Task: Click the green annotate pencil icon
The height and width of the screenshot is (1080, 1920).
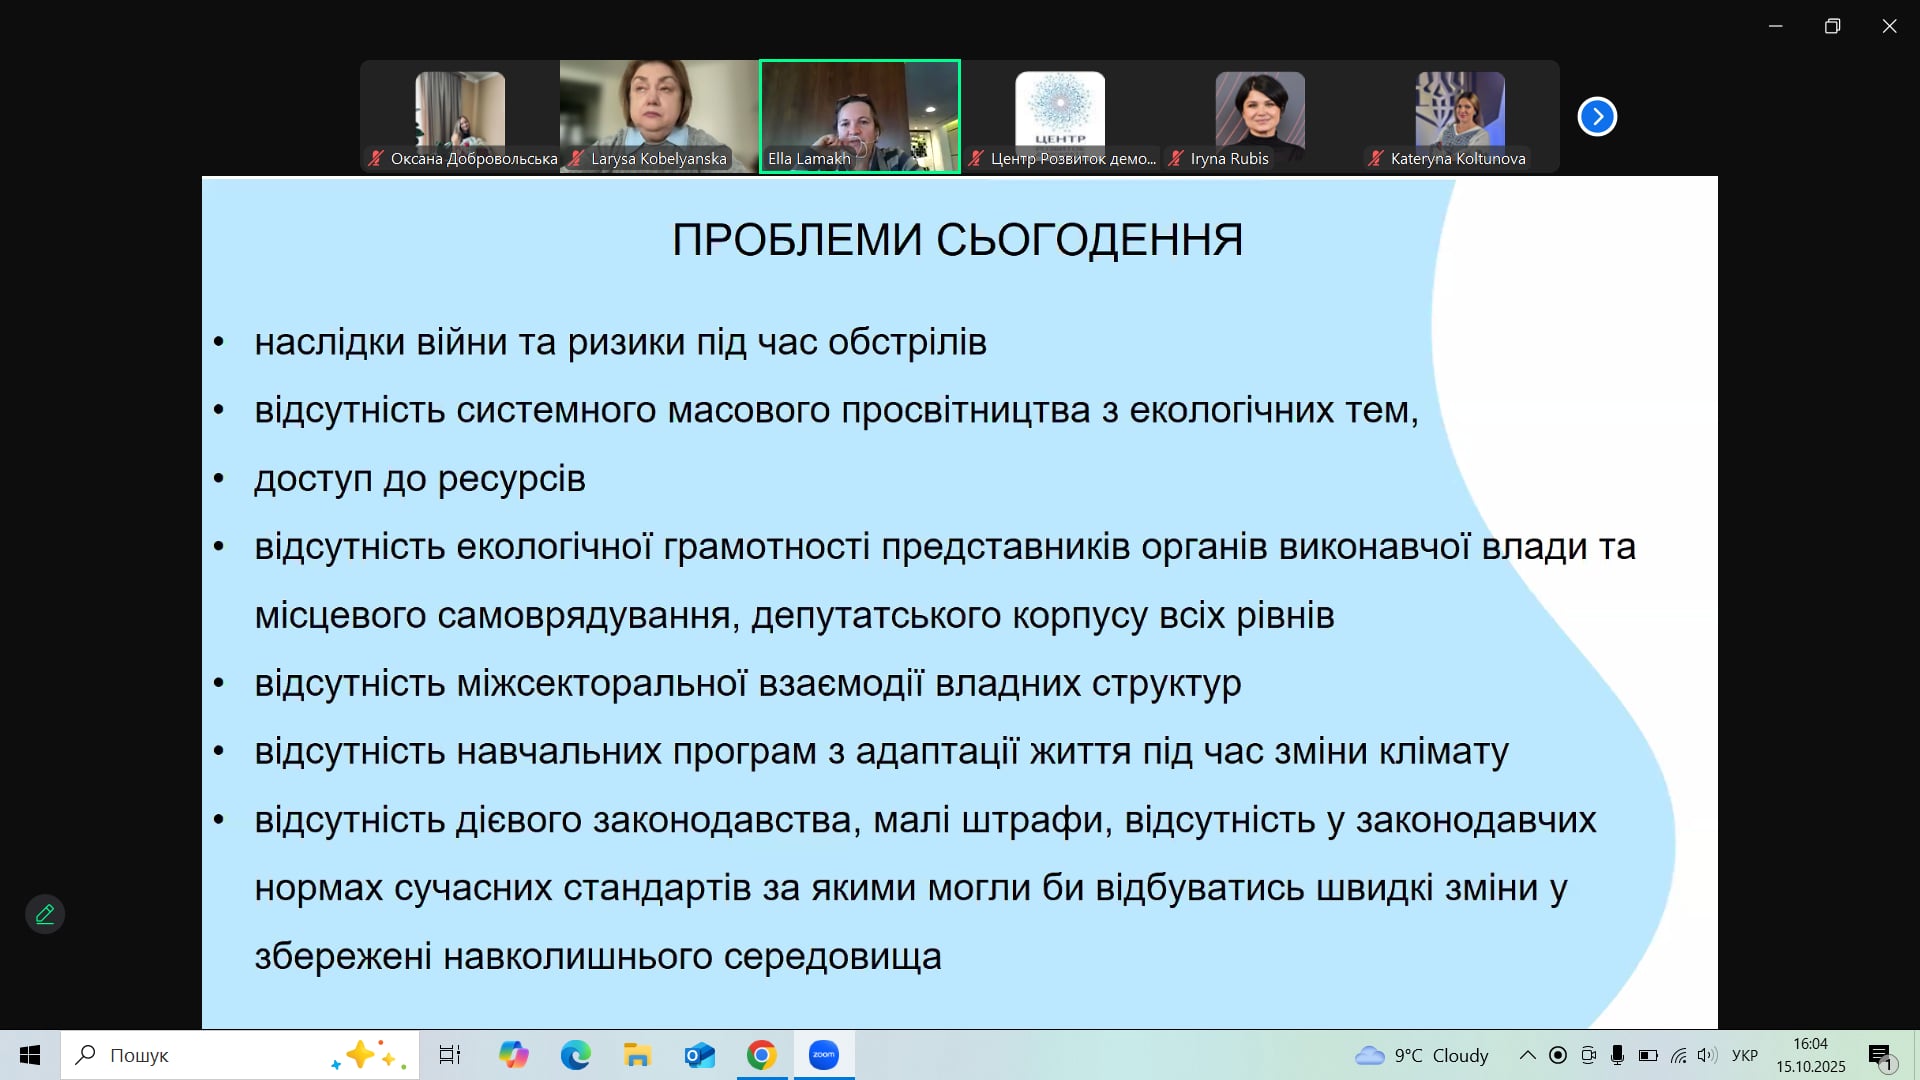Action: point(45,914)
